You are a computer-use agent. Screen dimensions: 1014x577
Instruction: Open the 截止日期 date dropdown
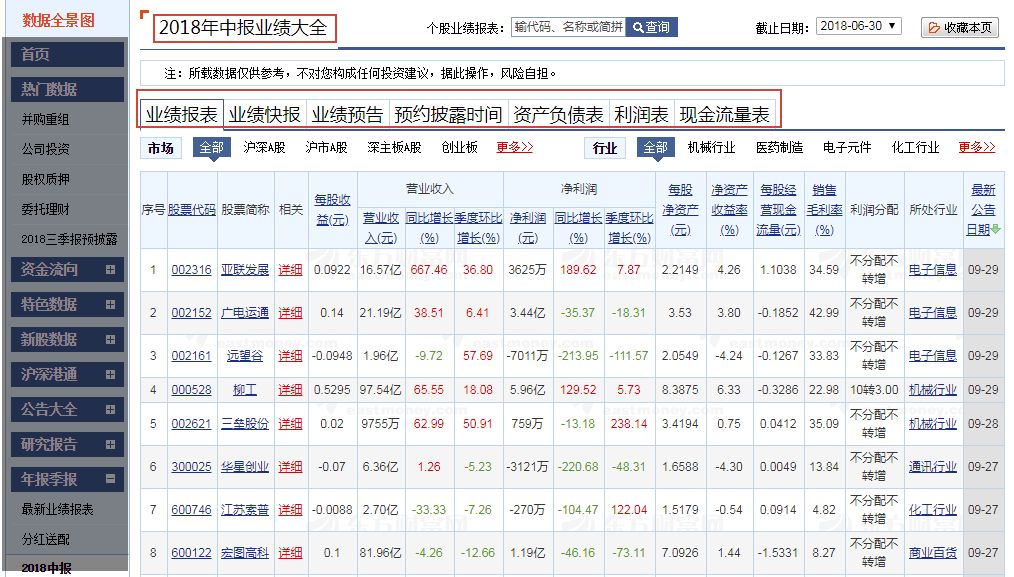coord(858,26)
